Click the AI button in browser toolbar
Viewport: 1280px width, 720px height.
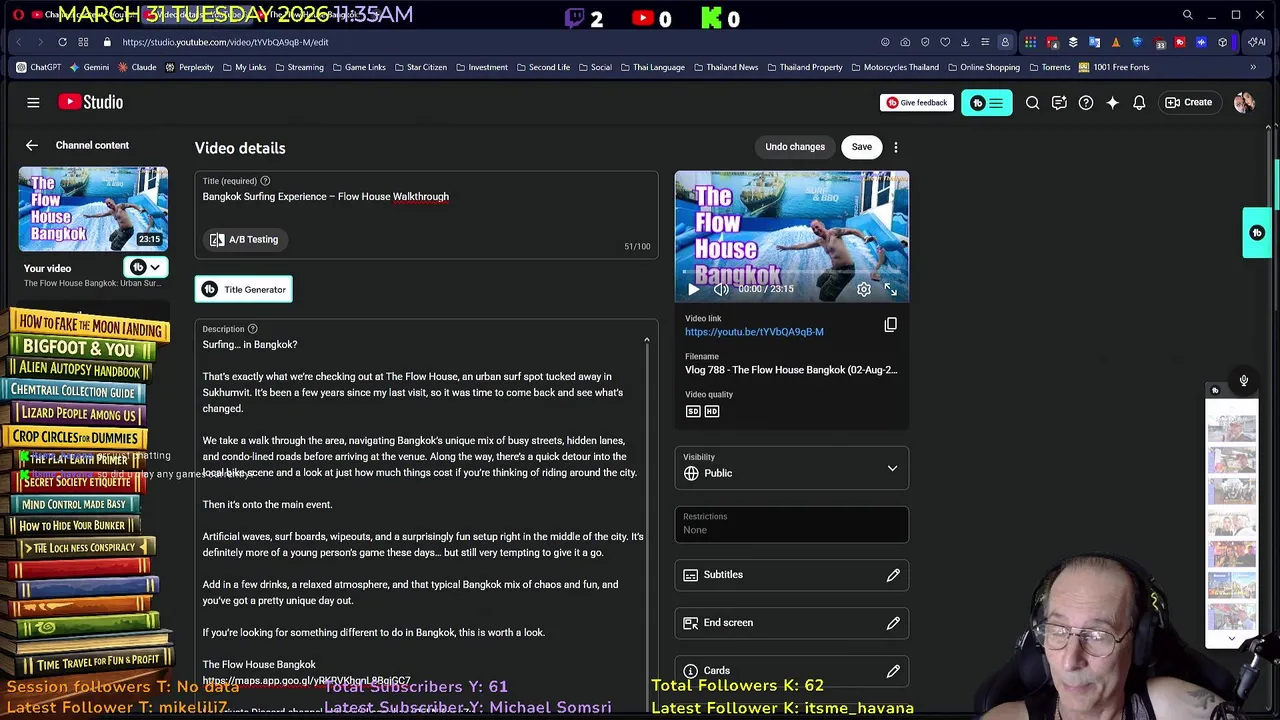click(x=1257, y=42)
